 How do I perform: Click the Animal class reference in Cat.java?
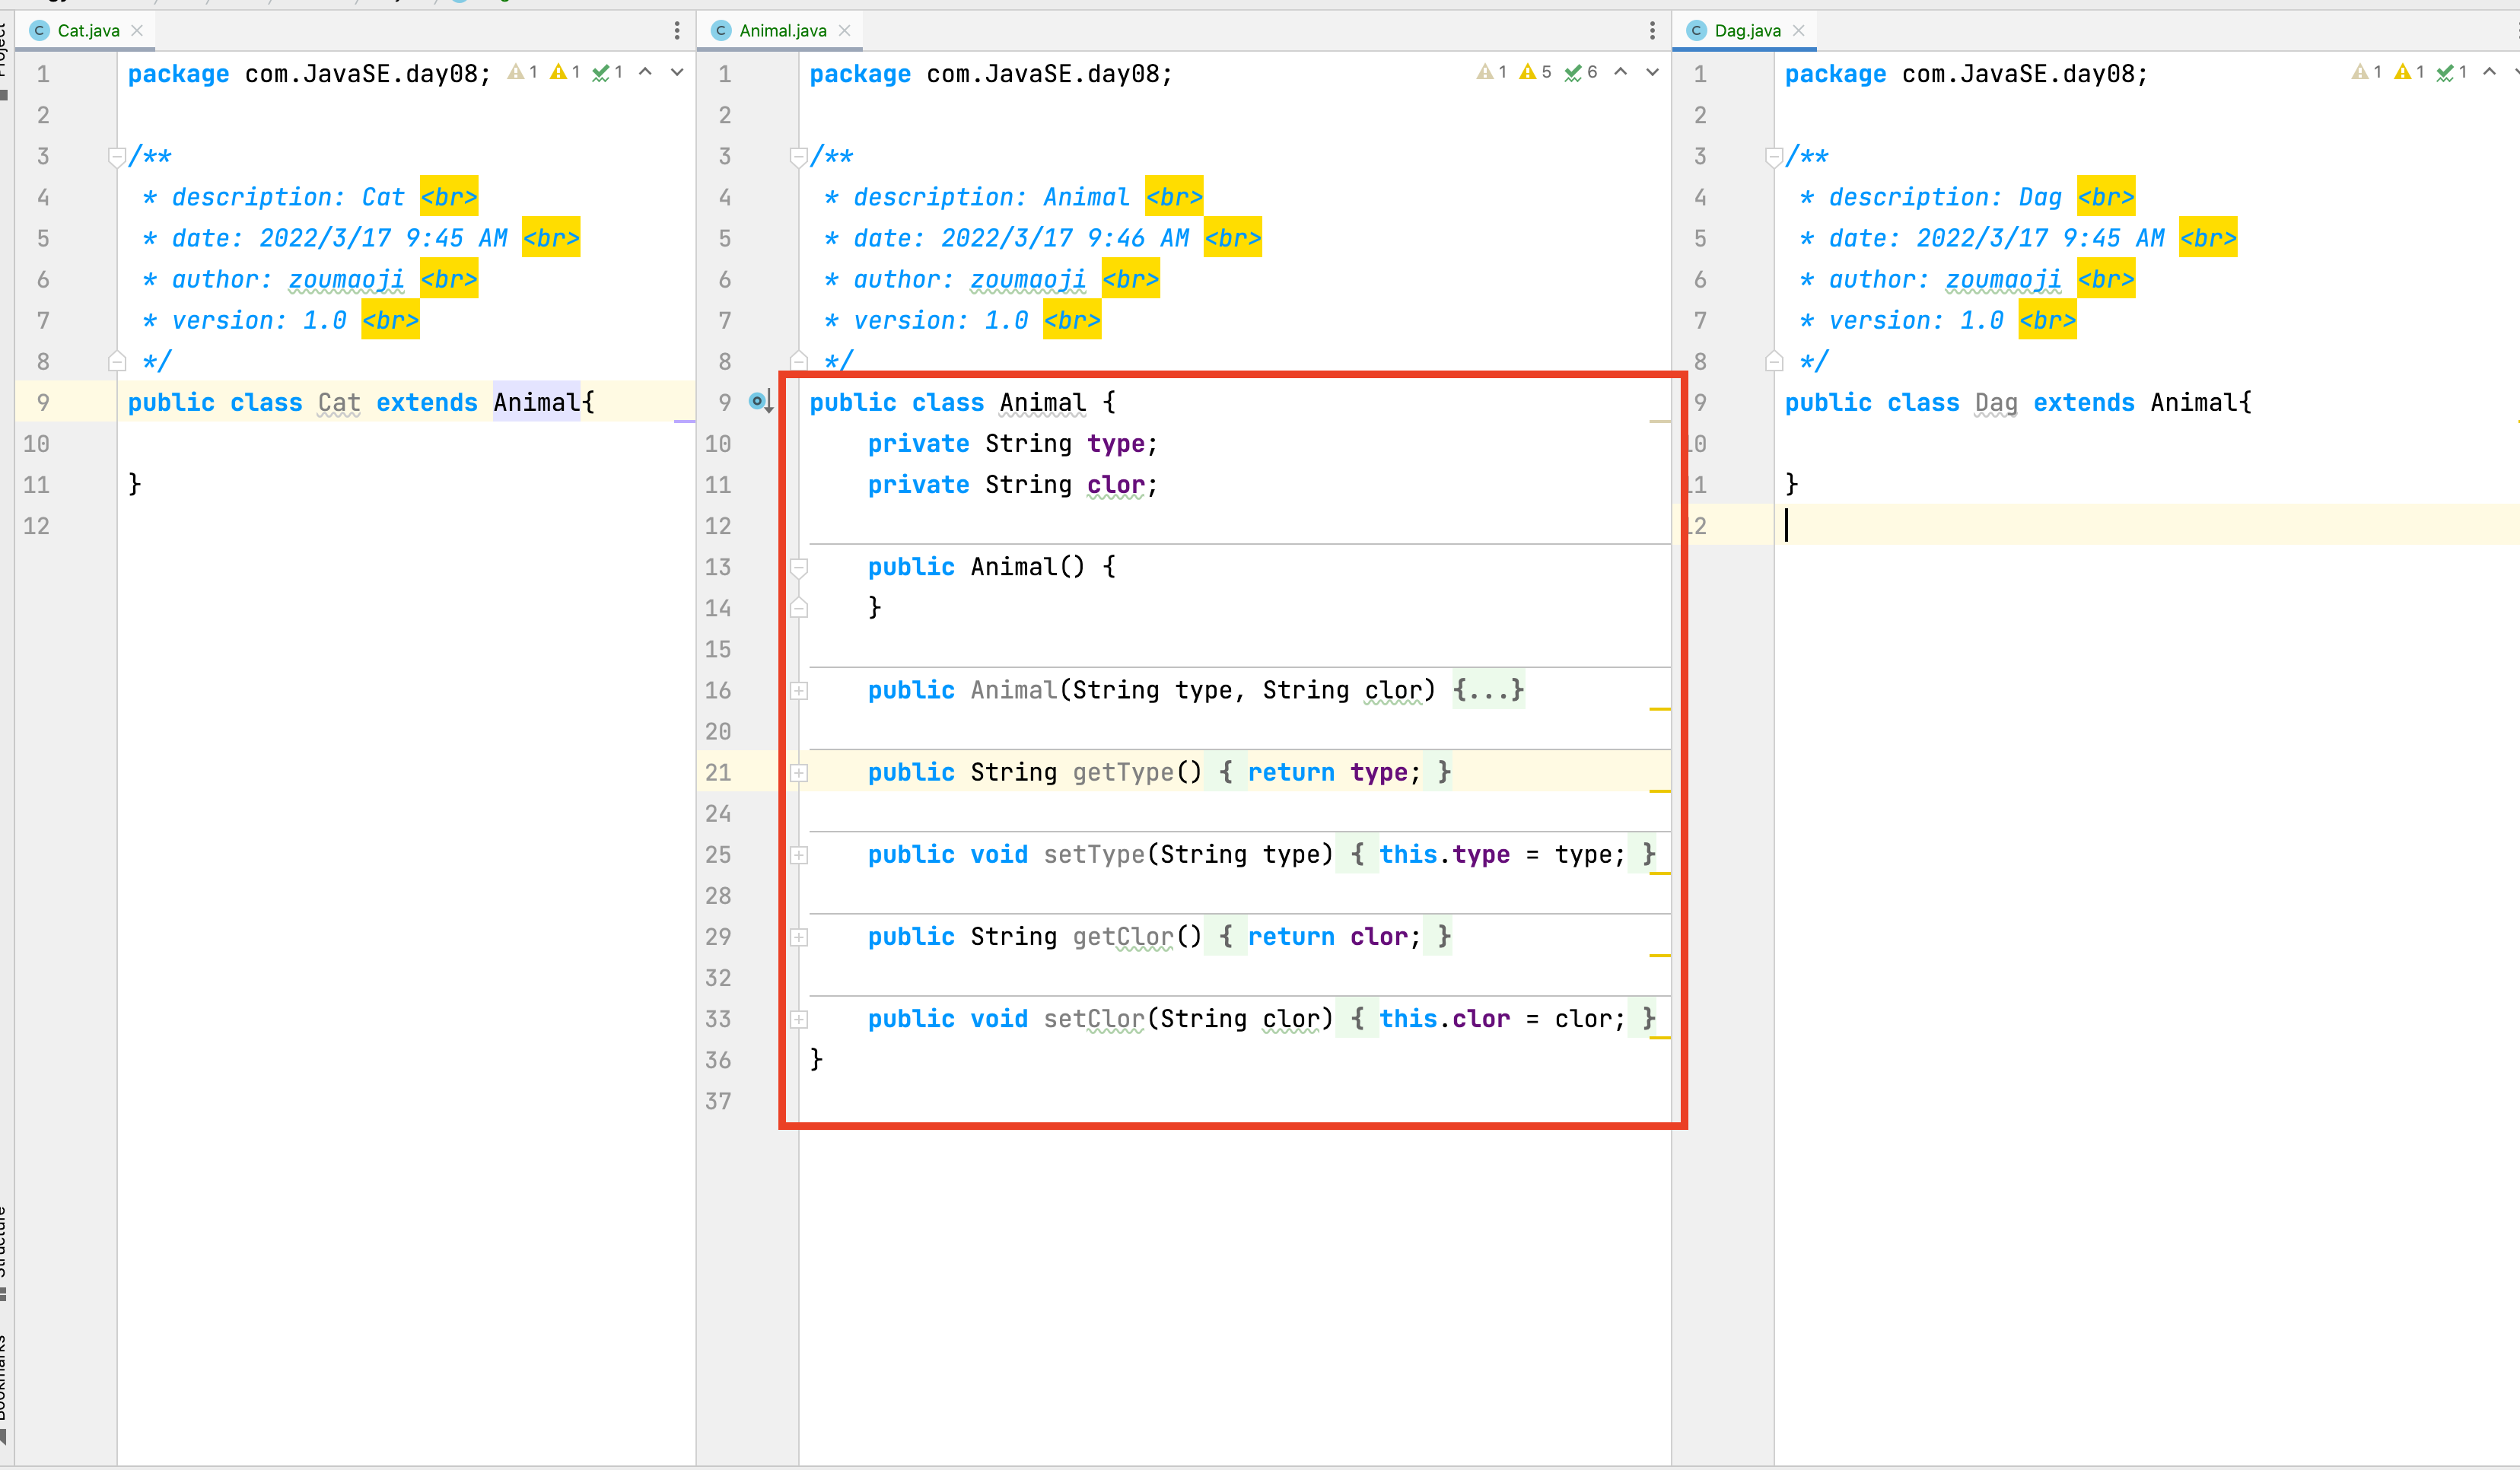536,403
